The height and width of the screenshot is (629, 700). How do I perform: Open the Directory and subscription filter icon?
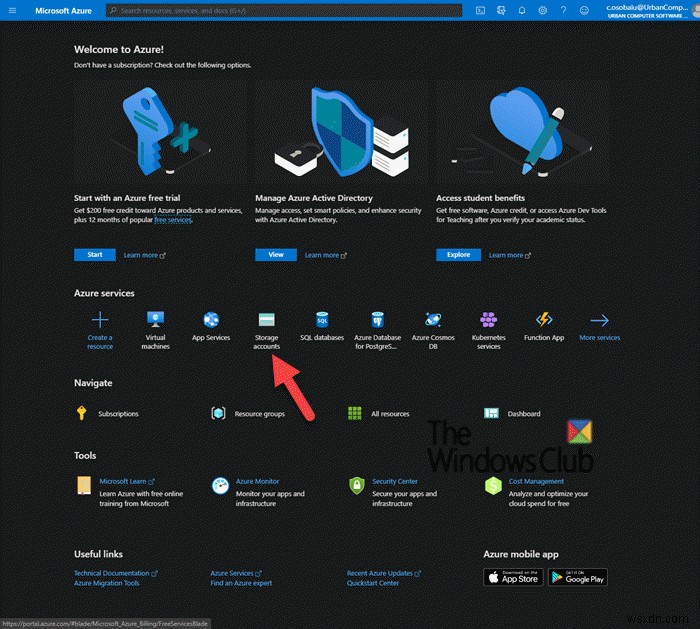tap(501, 10)
